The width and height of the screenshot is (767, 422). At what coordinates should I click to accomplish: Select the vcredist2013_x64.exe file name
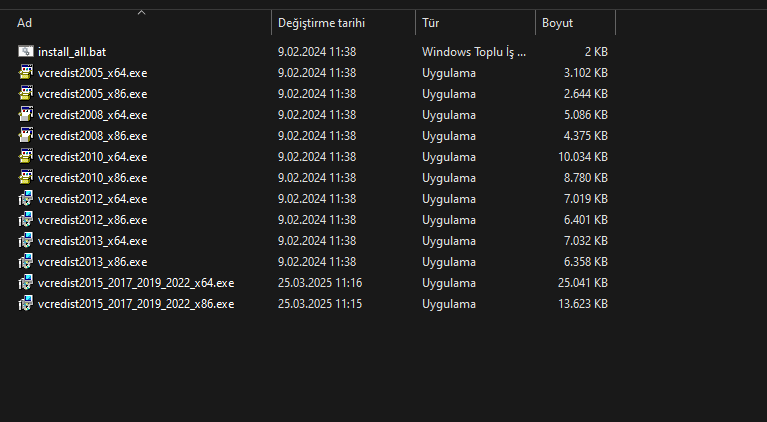click(92, 241)
